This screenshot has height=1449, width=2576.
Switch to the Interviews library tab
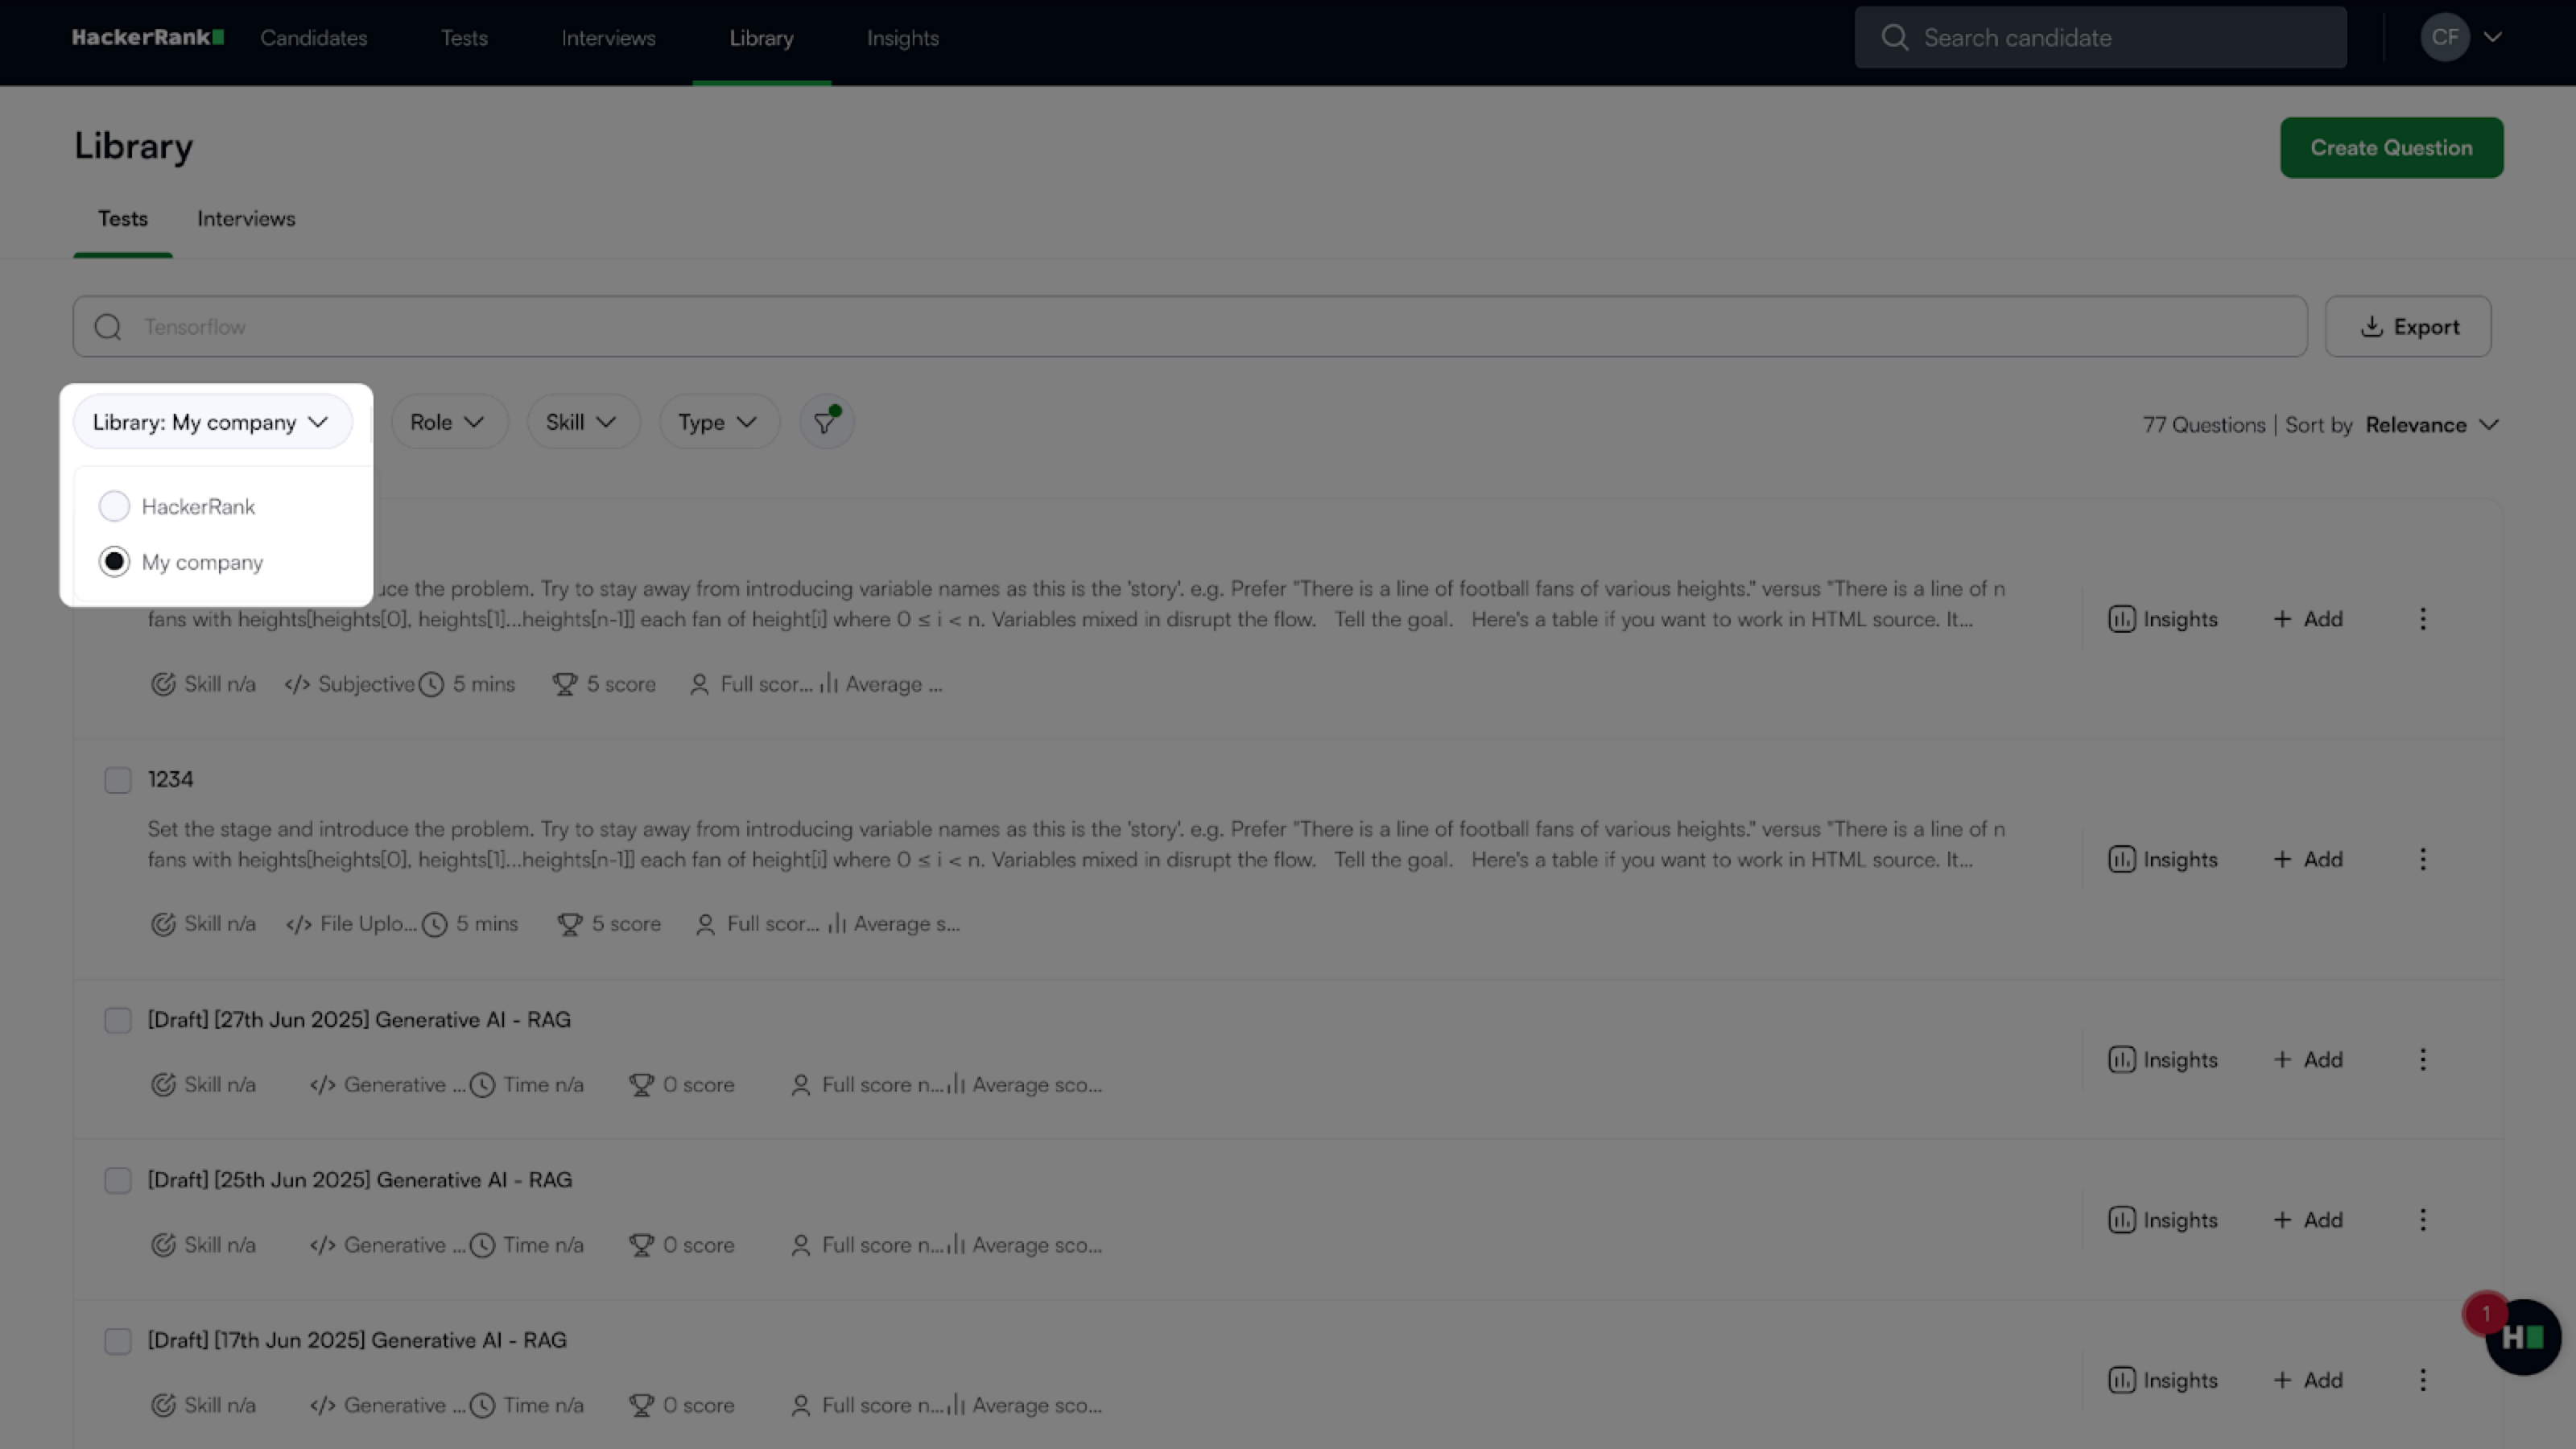(246, 219)
